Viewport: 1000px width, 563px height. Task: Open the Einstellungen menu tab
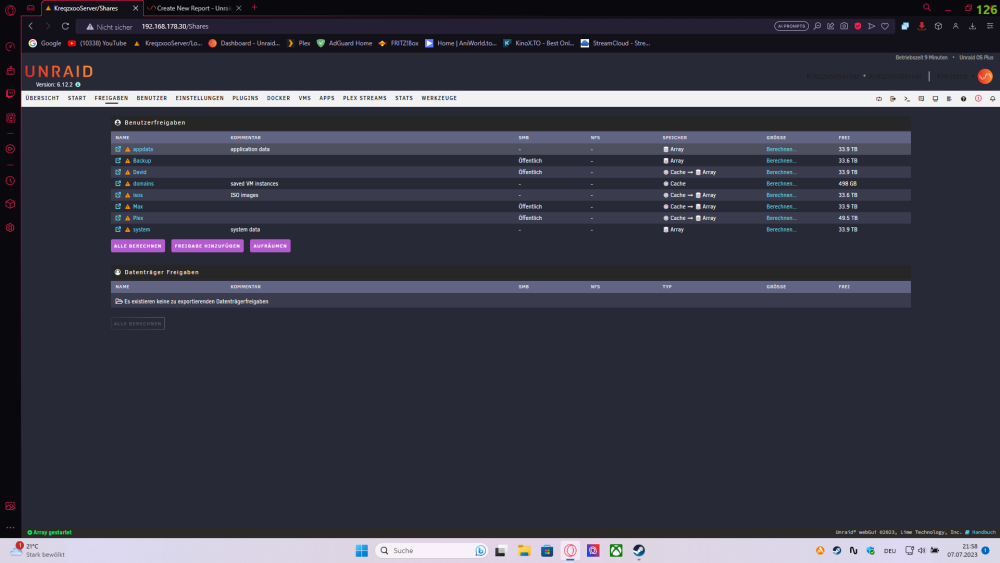(200, 98)
